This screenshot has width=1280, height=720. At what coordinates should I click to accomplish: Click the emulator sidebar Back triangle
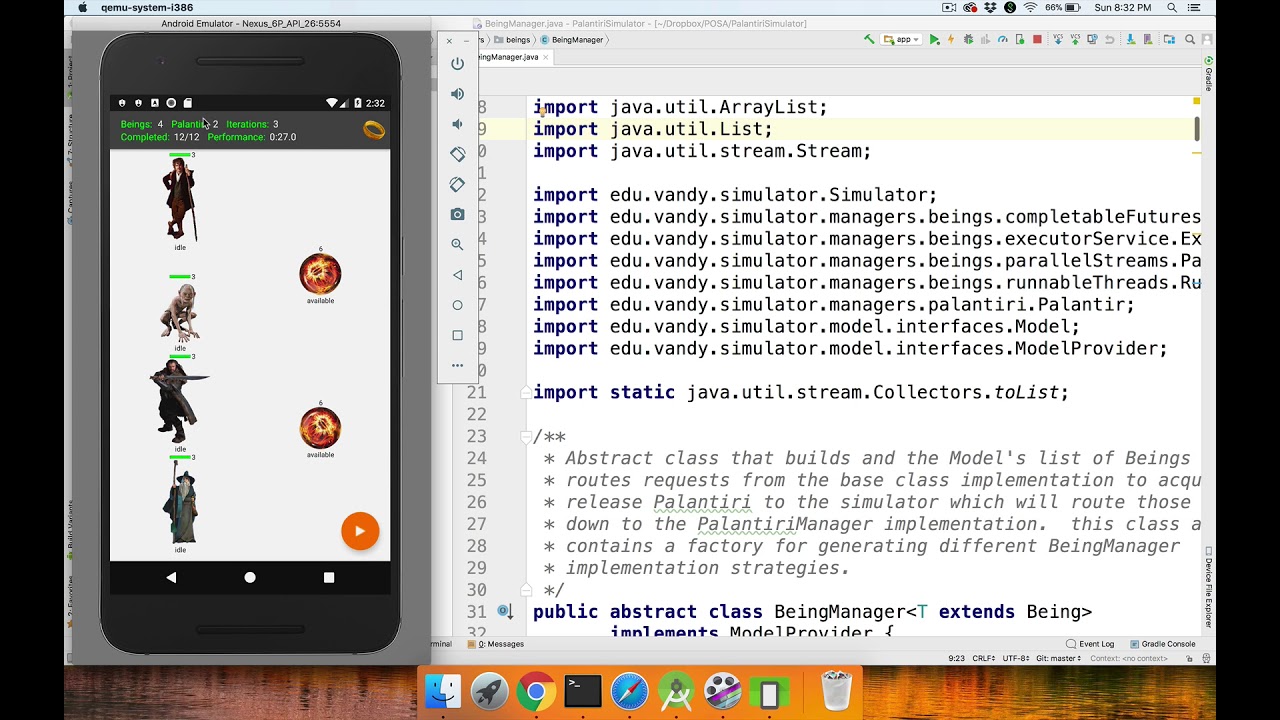click(457, 275)
